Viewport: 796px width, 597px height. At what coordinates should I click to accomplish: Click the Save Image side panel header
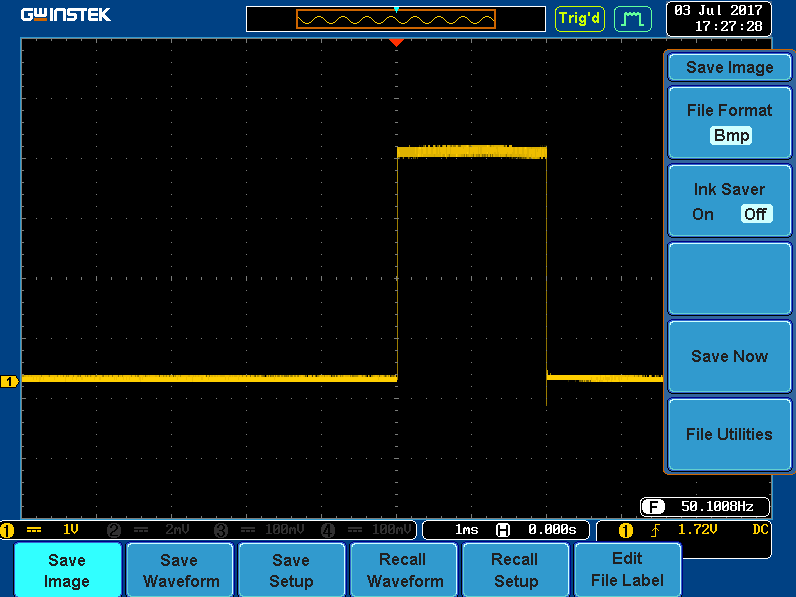[x=729, y=68]
